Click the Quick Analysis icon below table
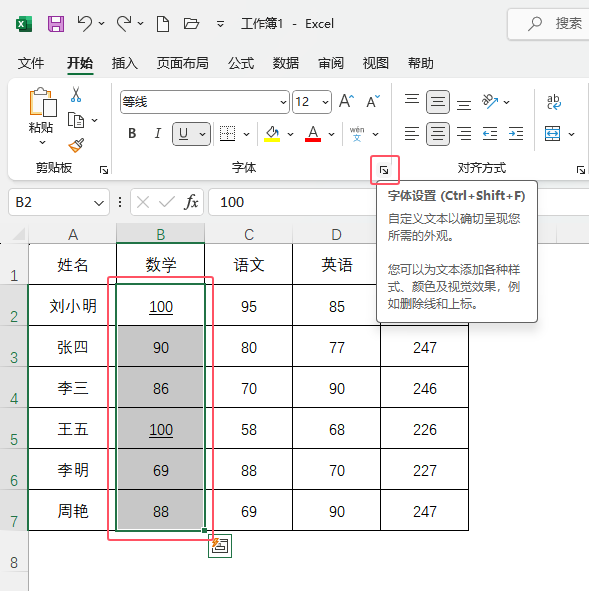 pyautogui.click(x=220, y=546)
